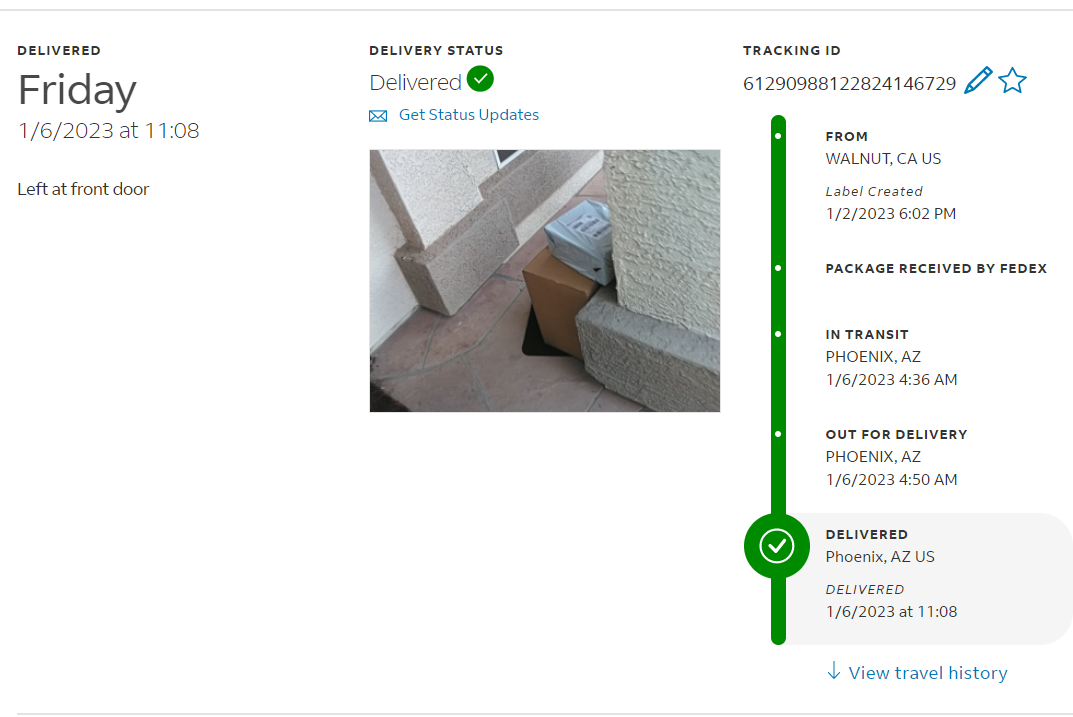Click the Out for Delivery timeline dot

(x=778, y=434)
